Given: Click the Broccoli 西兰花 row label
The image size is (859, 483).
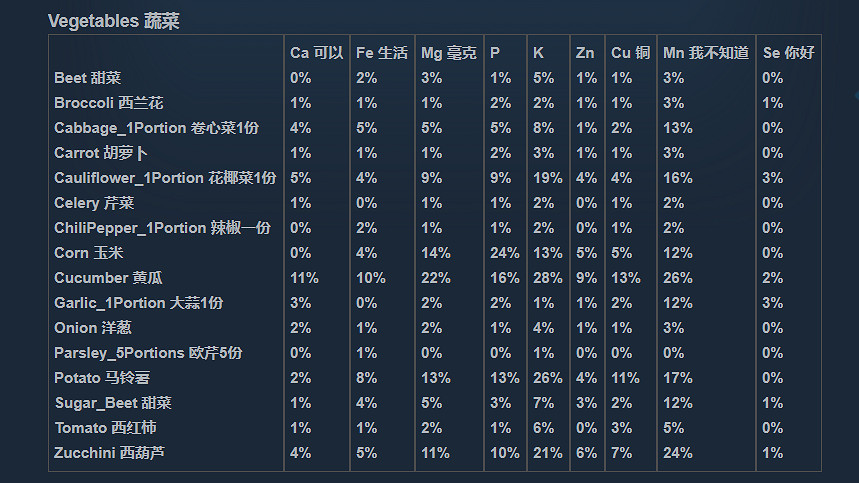Looking at the screenshot, I should coord(108,103).
